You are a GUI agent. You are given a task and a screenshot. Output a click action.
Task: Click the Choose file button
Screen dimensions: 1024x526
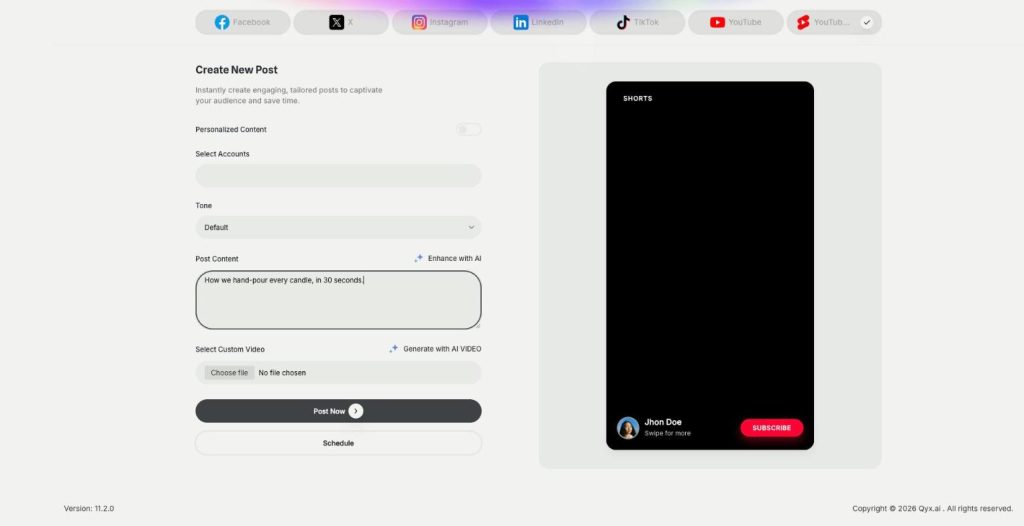tap(229, 372)
